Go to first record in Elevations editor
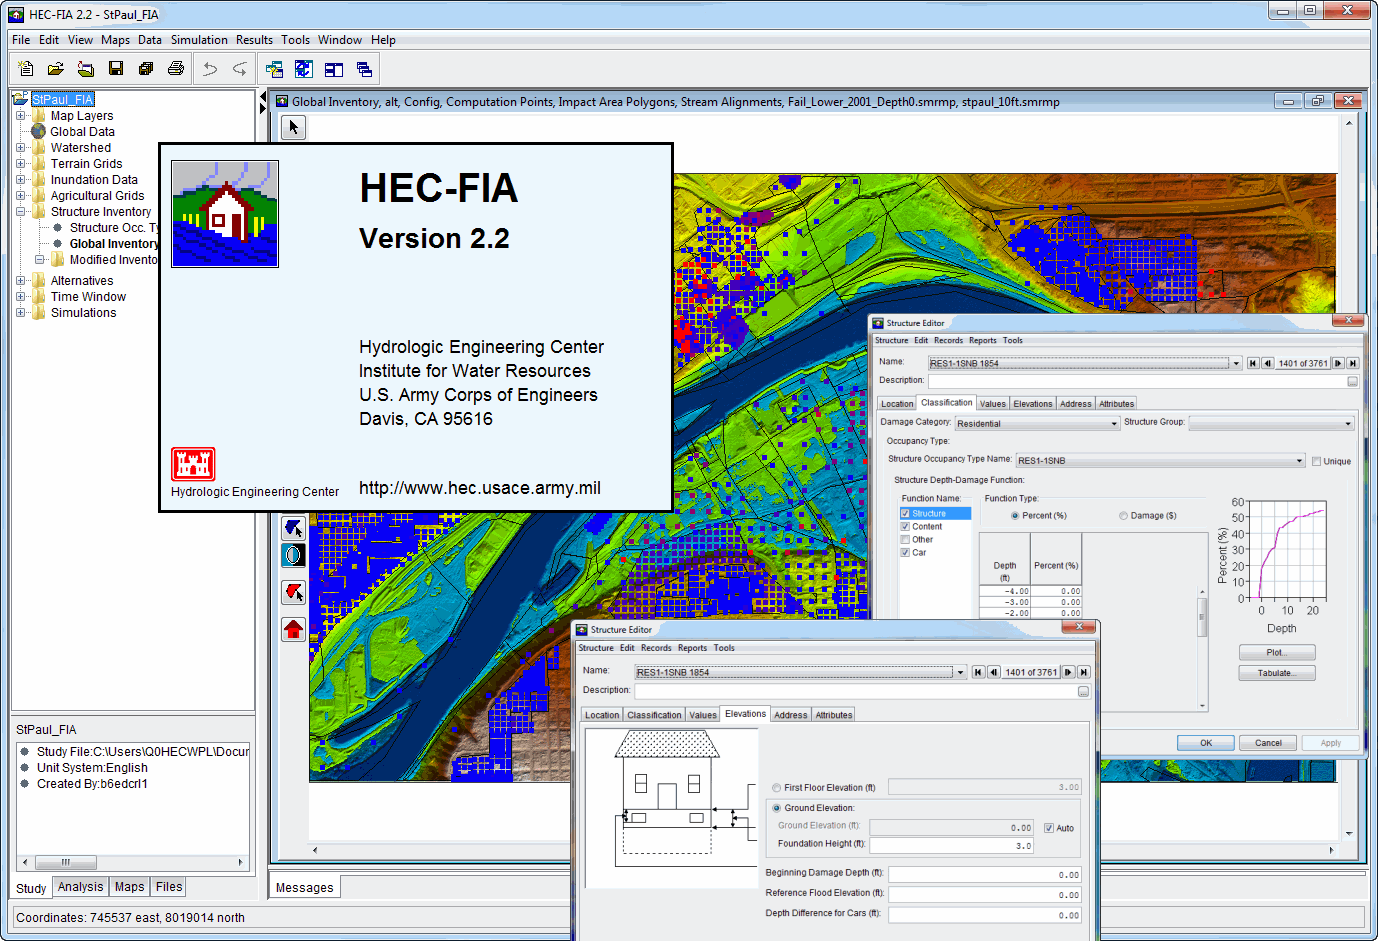This screenshot has height=941, width=1378. [x=978, y=672]
